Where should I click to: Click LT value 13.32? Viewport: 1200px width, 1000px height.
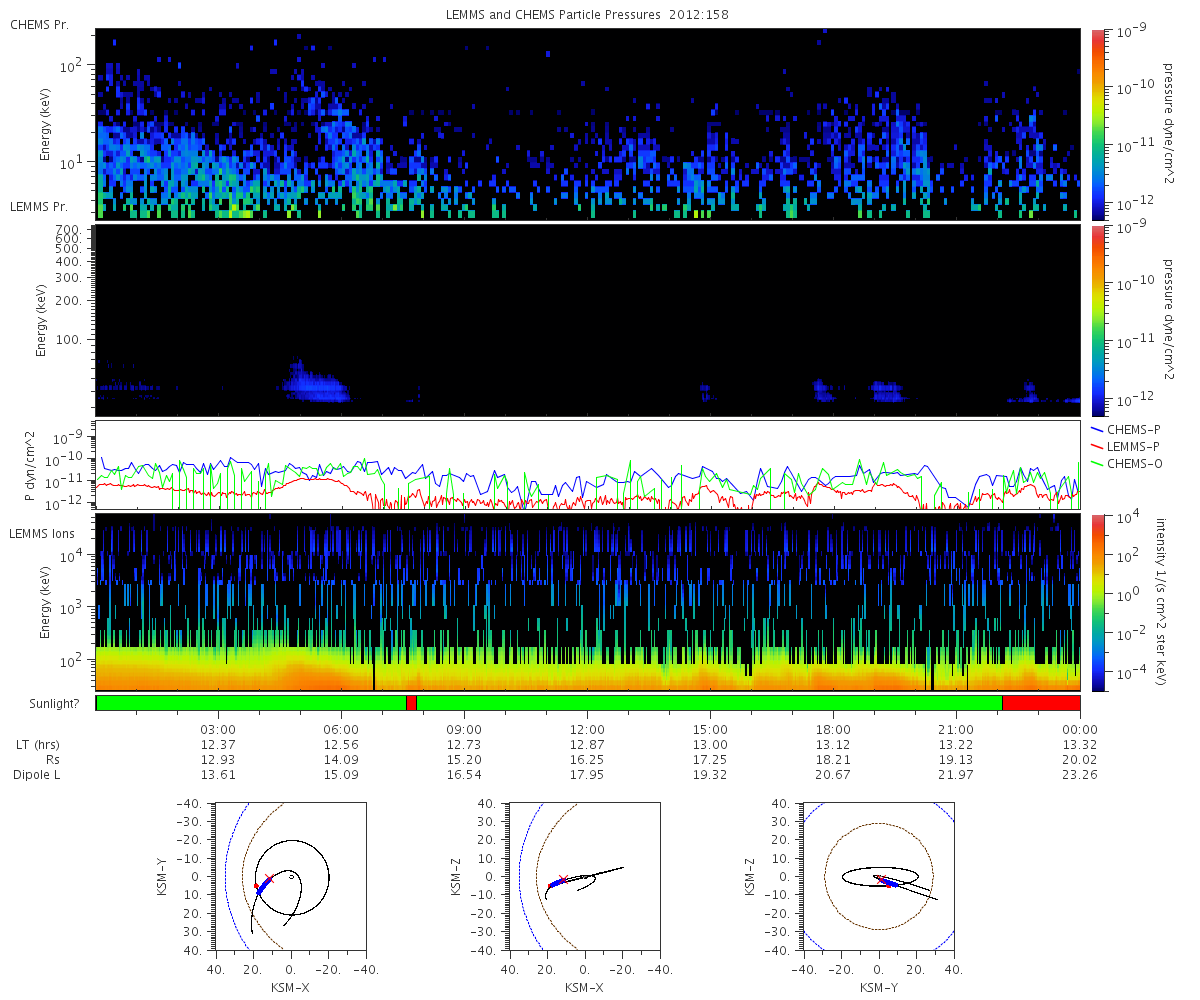point(1080,745)
